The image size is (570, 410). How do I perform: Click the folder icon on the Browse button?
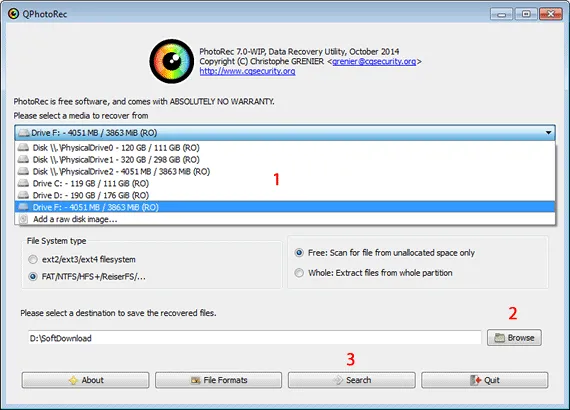pos(499,338)
